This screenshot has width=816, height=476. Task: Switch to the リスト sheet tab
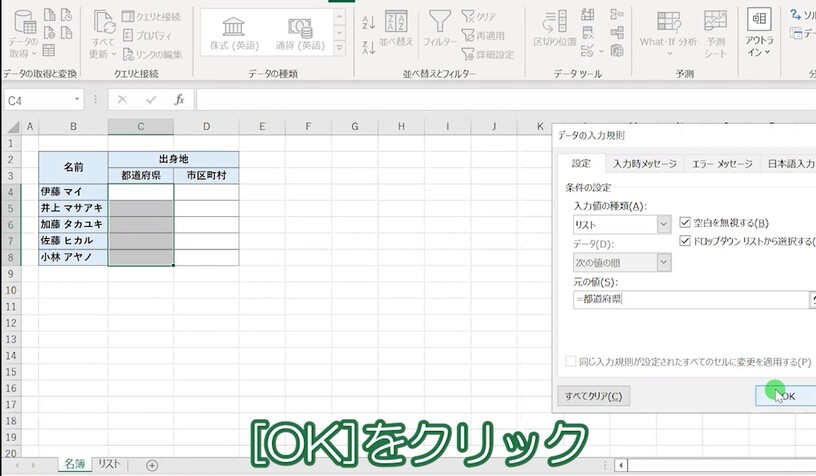pyautogui.click(x=109, y=464)
